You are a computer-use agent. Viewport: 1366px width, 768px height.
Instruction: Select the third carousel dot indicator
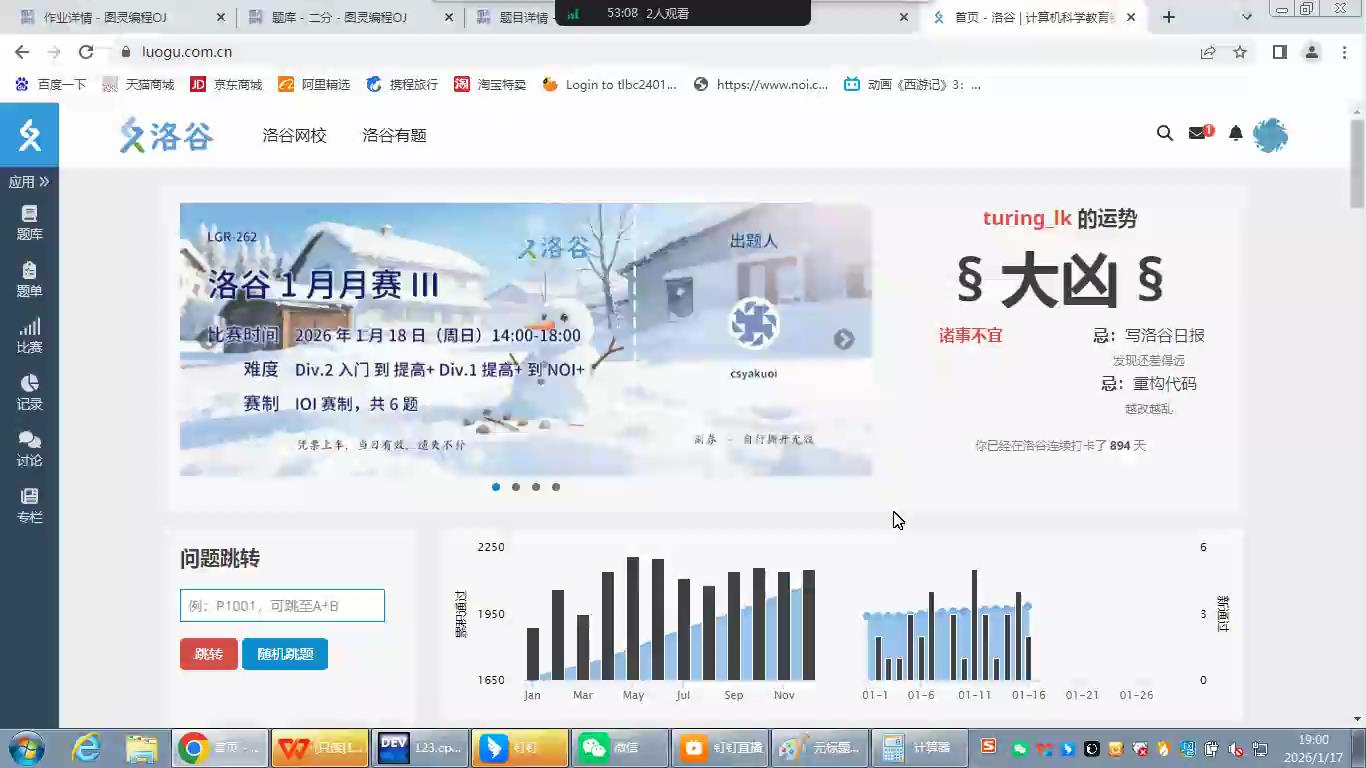(x=536, y=487)
